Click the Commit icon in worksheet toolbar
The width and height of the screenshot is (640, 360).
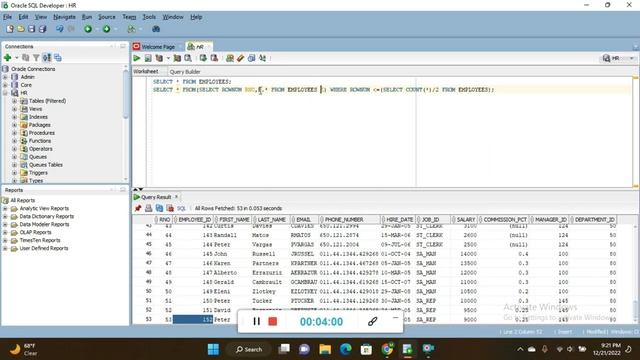[203, 58]
